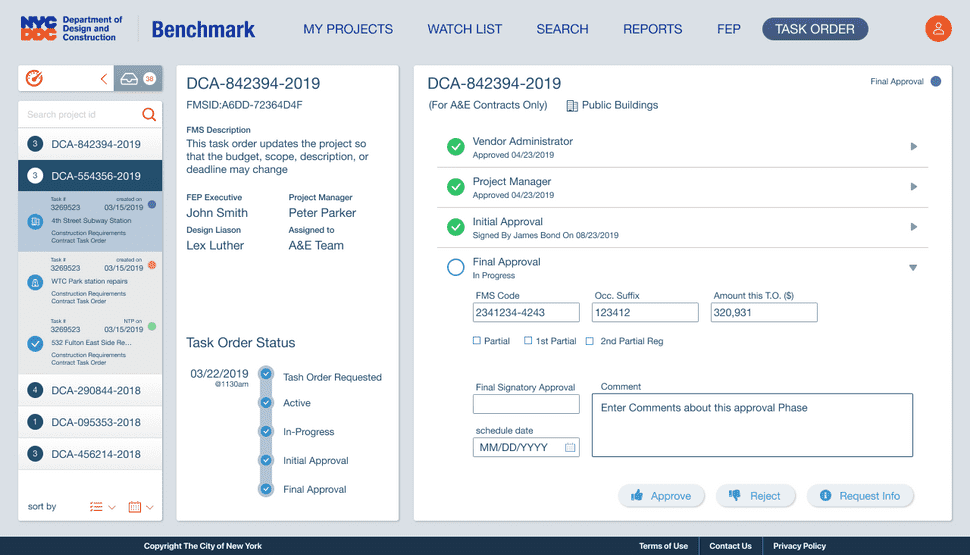Collapse sidebar with the orange left chevron
The width and height of the screenshot is (970, 555).
coord(104,79)
